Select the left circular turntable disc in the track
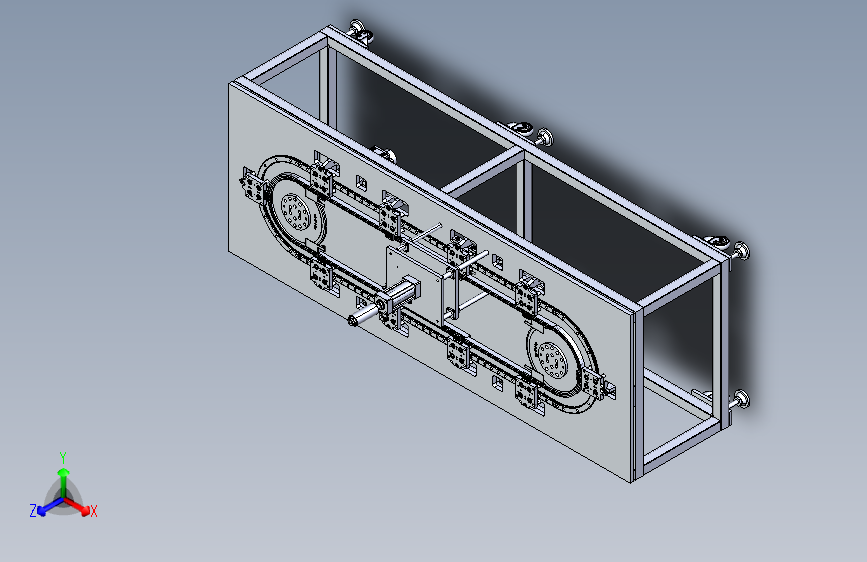The width and height of the screenshot is (867, 562). point(295,212)
